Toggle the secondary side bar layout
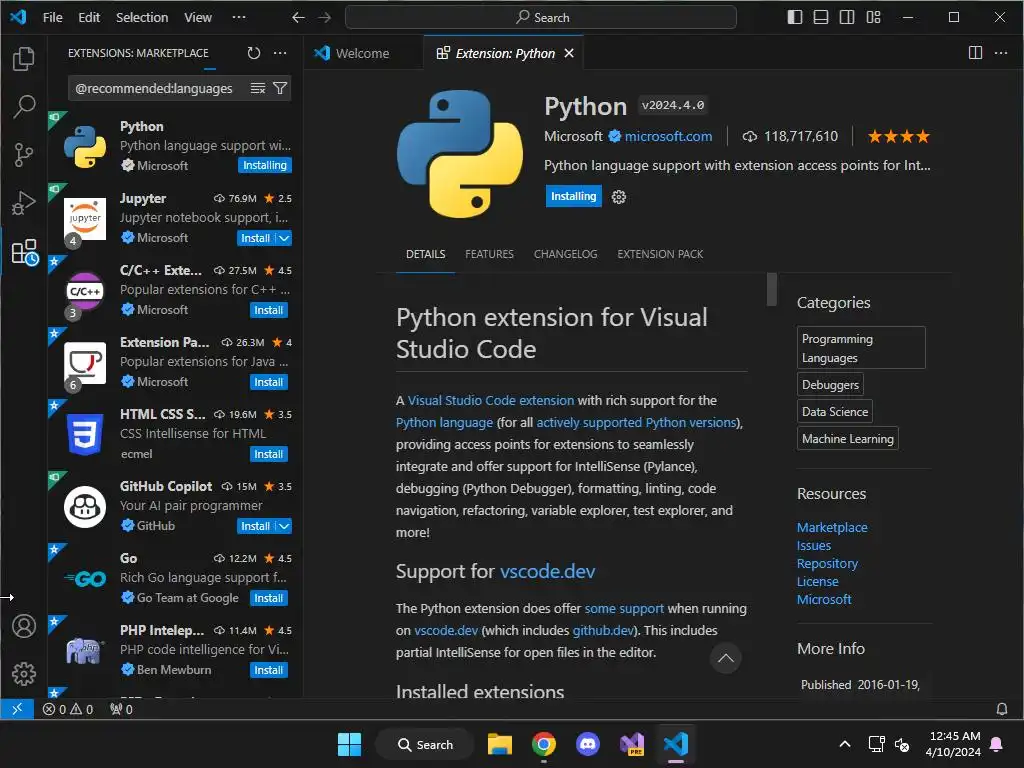Viewport: 1024px width, 768px height. (847, 17)
